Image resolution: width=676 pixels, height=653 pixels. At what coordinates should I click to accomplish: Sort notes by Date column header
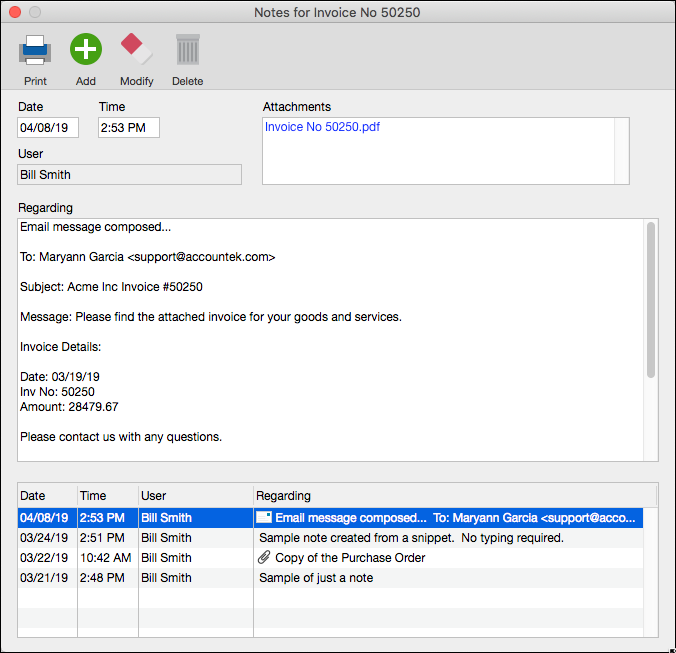pyautogui.click(x=47, y=496)
